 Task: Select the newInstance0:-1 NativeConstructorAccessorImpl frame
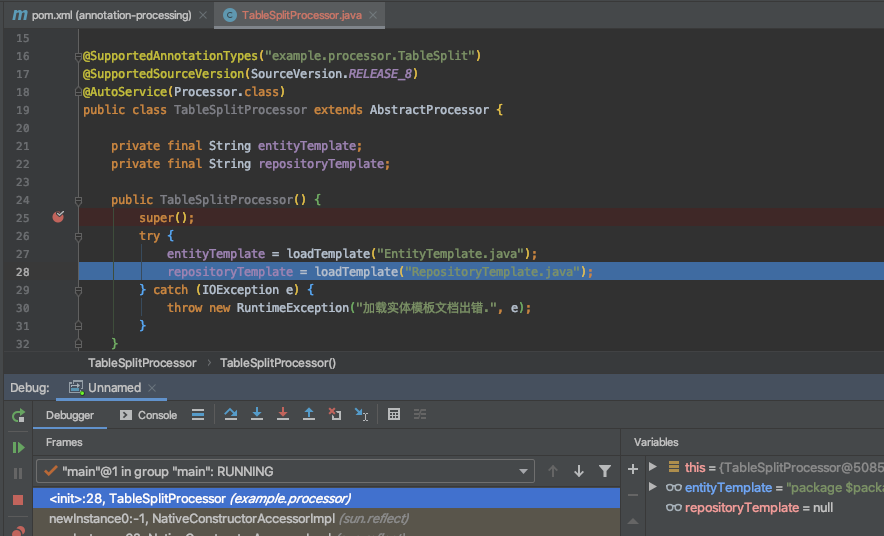click(x=326, y=519)
